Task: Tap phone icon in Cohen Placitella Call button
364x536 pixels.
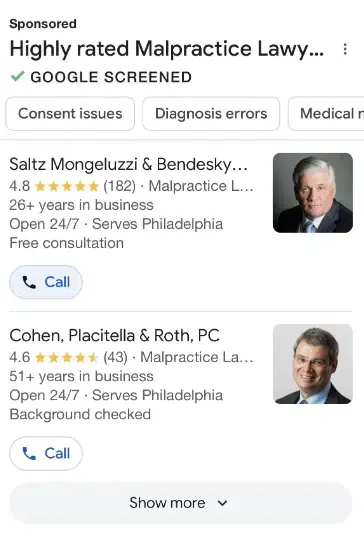Action: point(29,454)
